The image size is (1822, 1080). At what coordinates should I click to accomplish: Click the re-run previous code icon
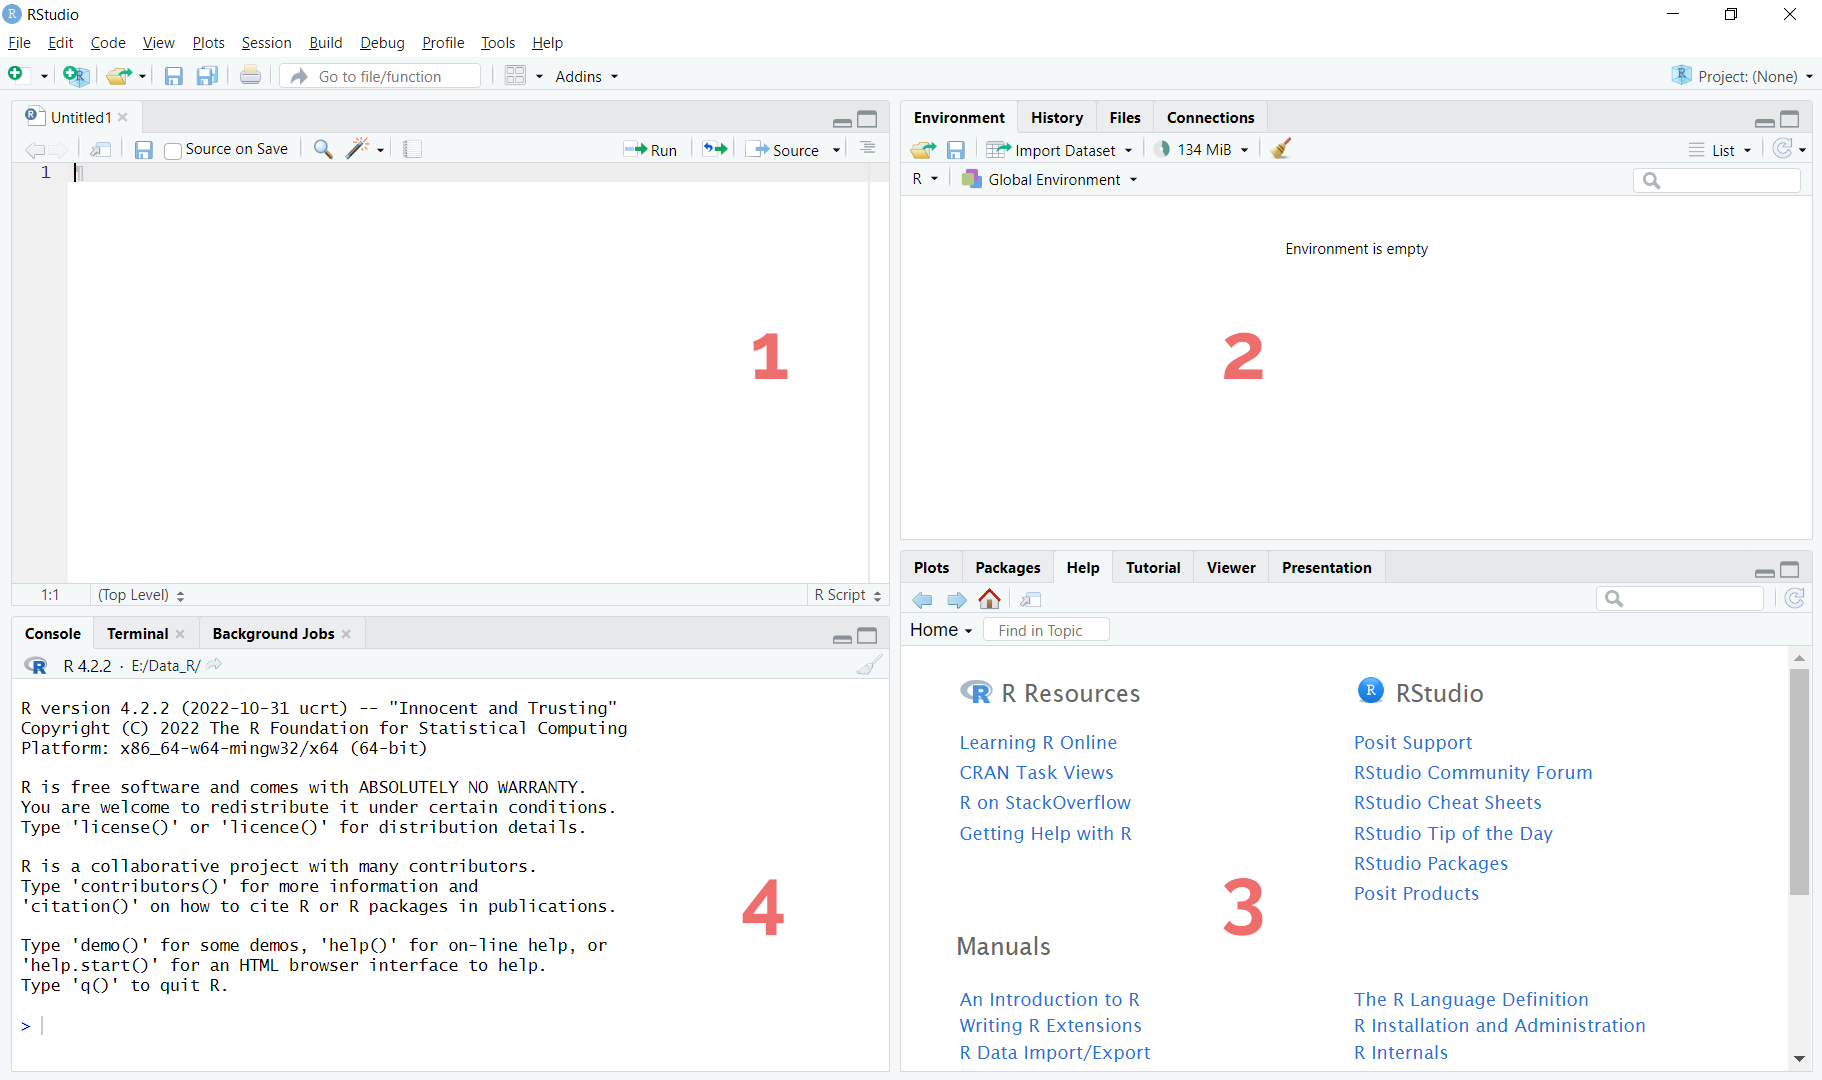714,149
